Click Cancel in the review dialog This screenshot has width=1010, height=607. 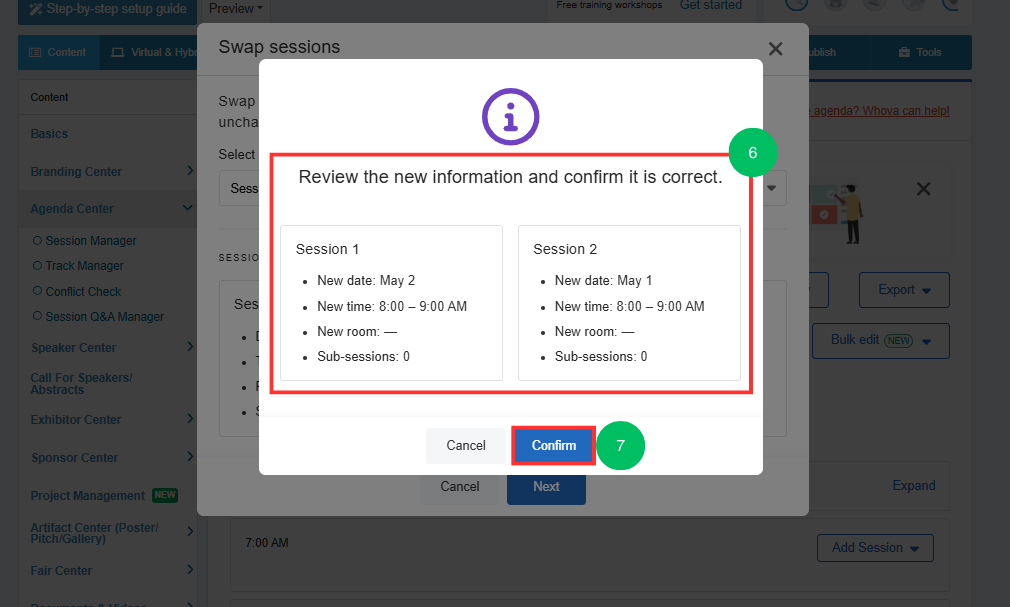(x=466, y=445)
